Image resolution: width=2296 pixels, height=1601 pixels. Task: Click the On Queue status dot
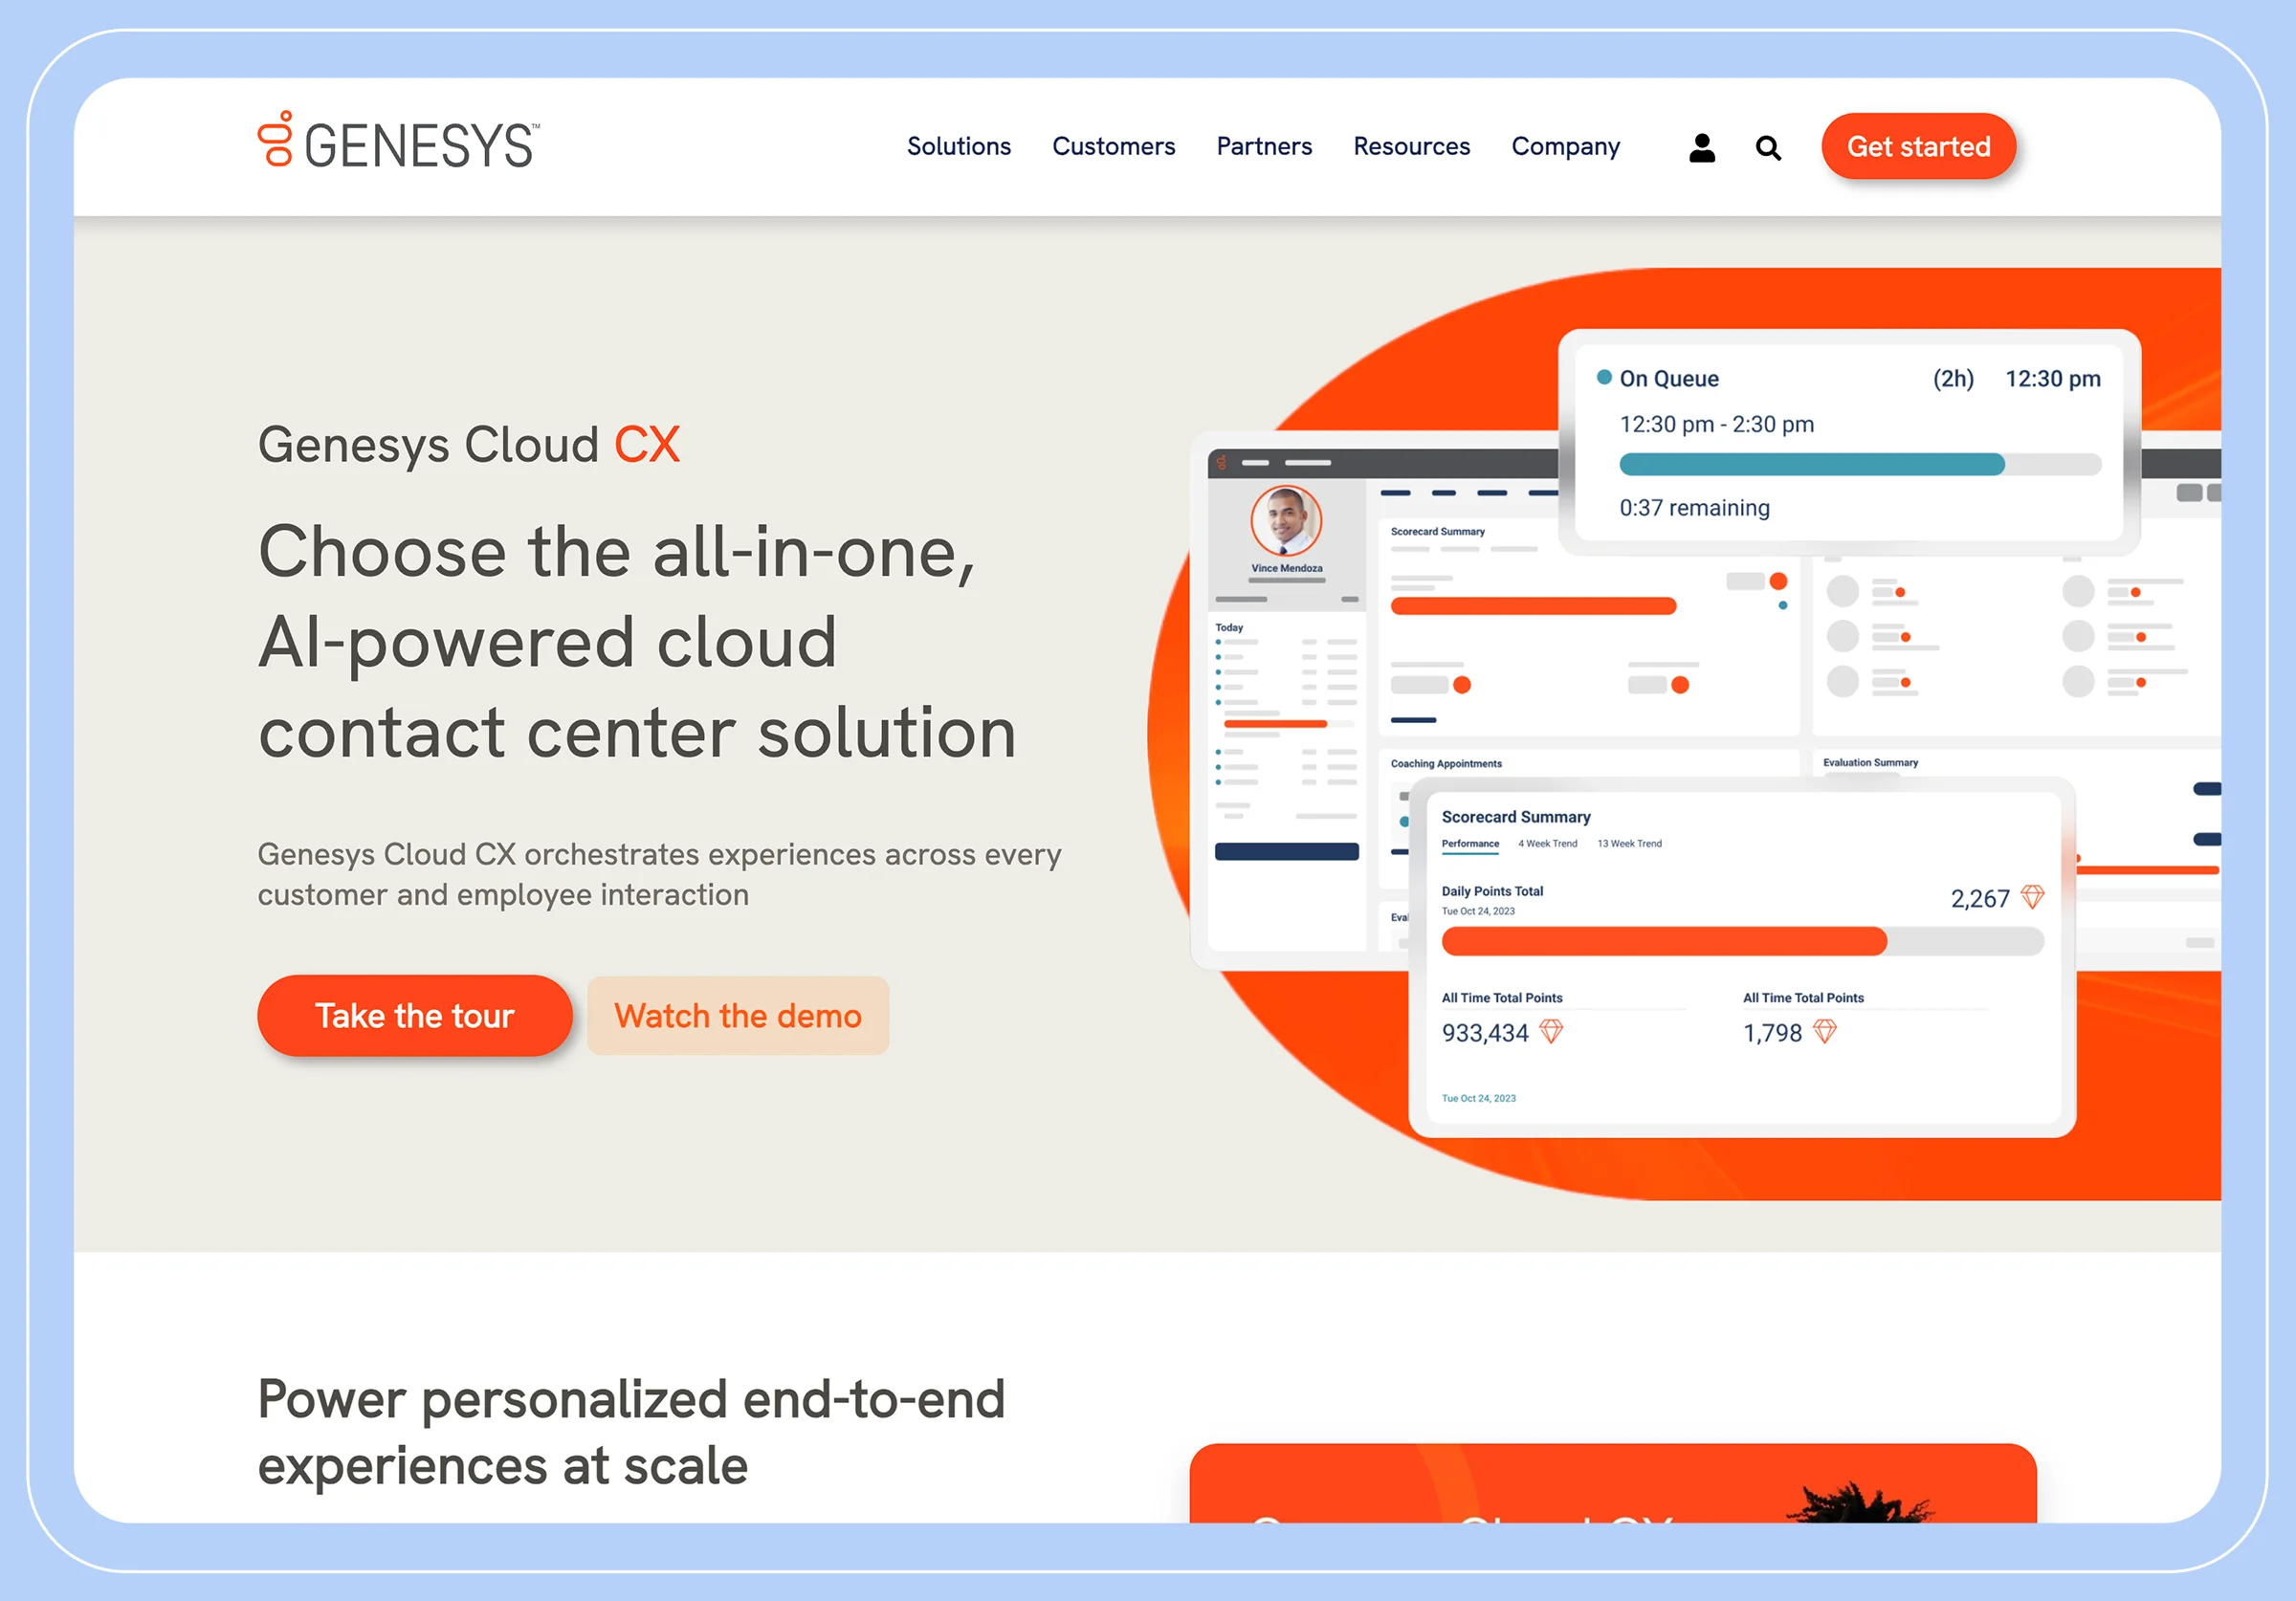click(1603, 377)
